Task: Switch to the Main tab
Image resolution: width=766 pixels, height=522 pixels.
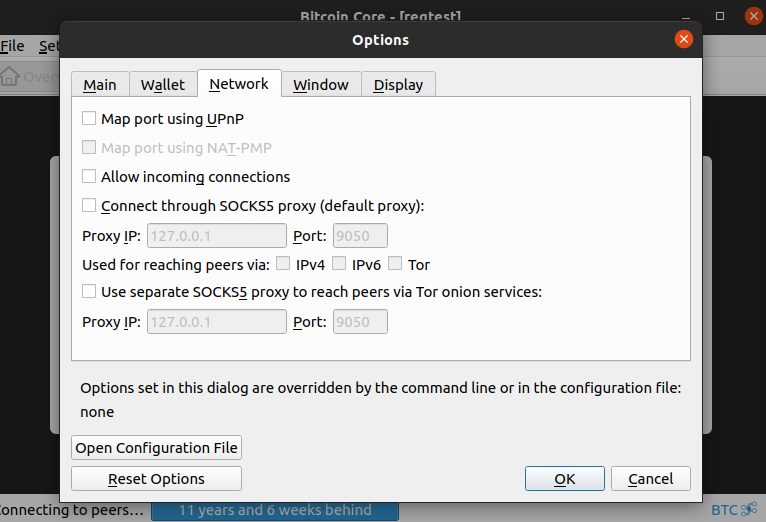Action: click(100, 85)
